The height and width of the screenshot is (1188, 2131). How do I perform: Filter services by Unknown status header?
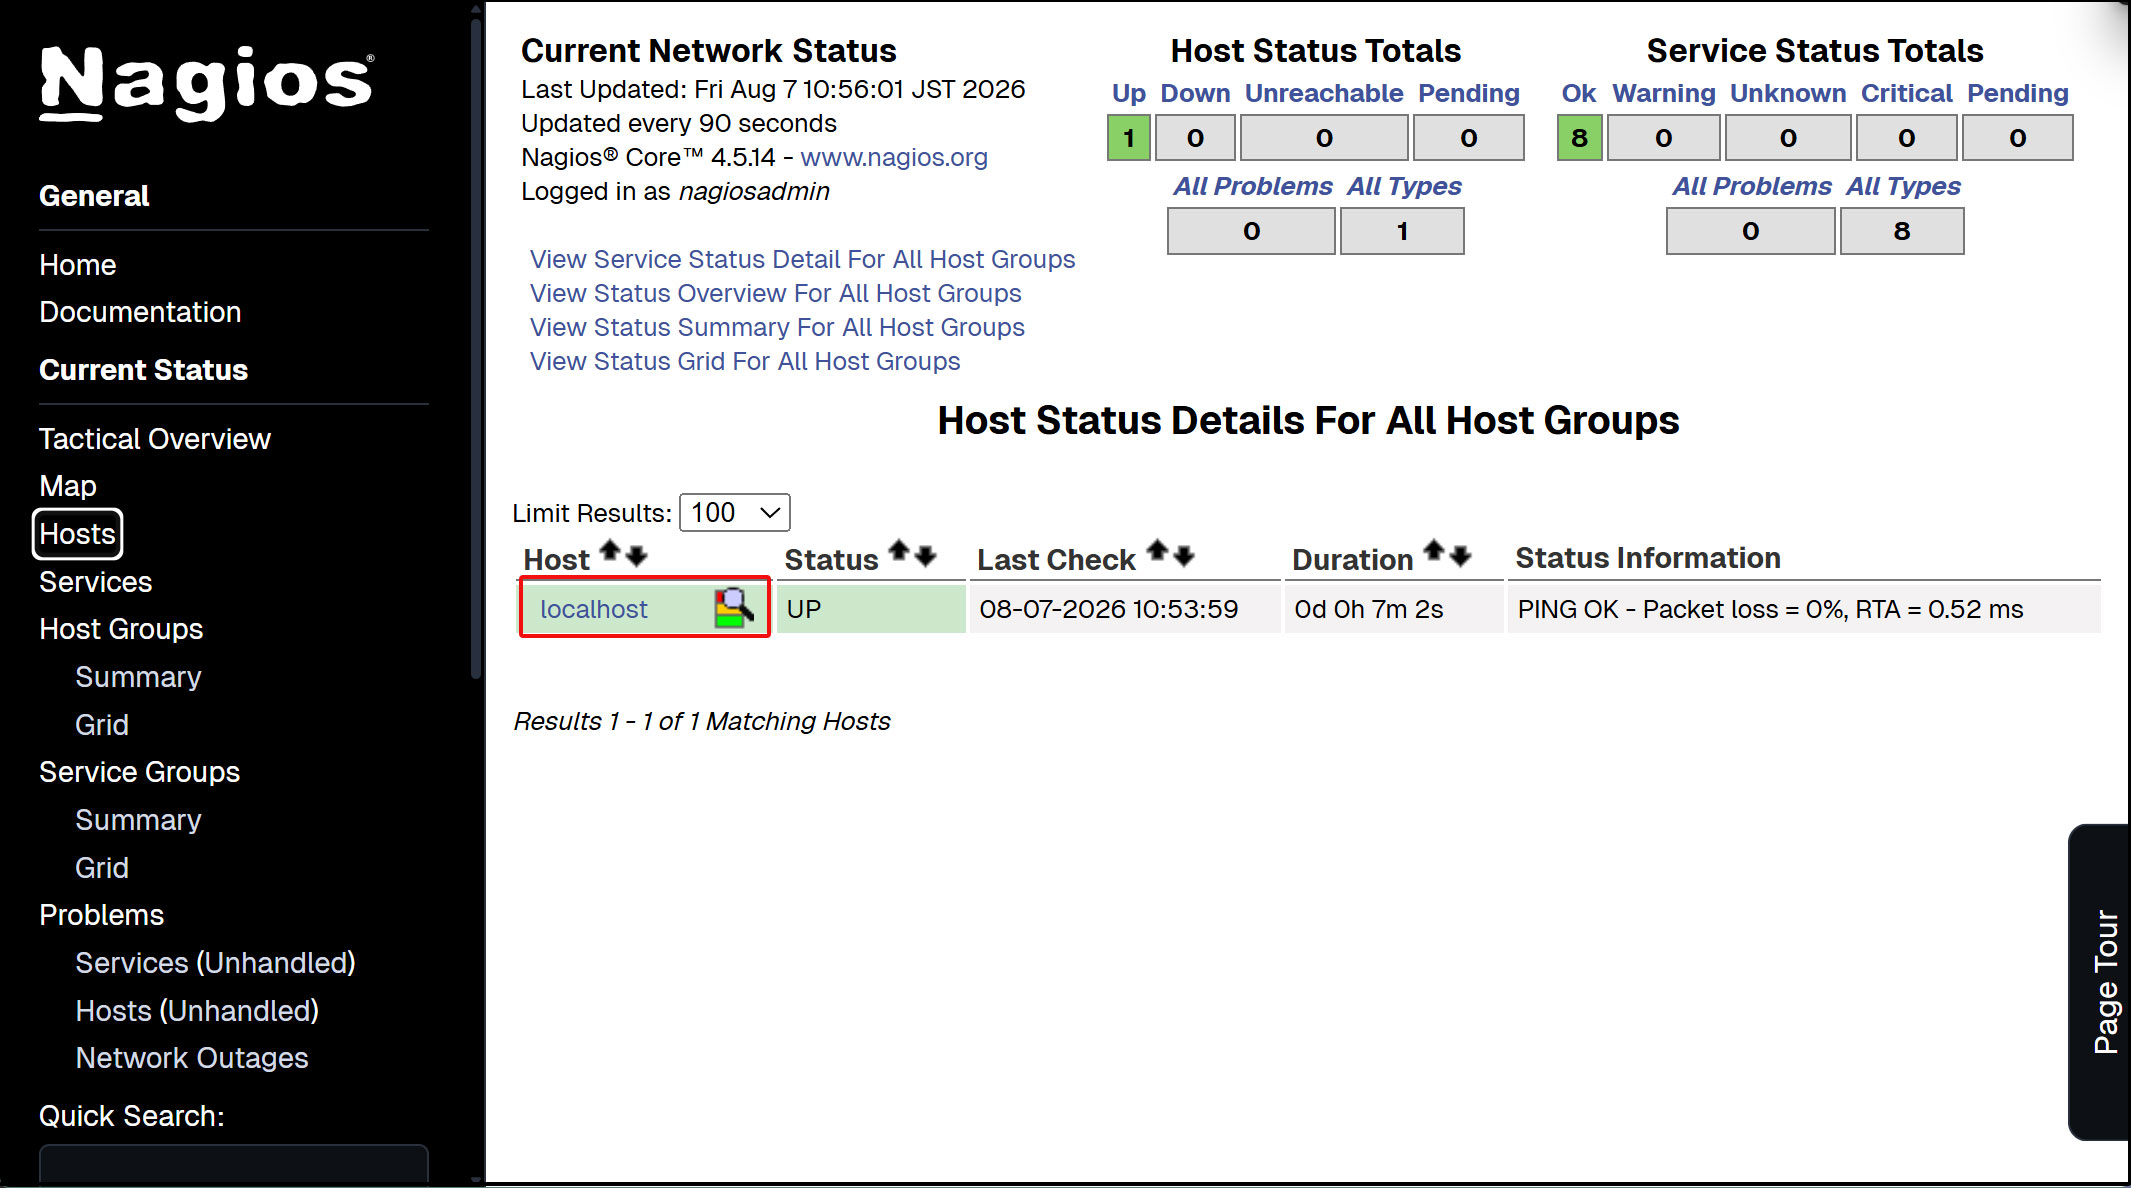[x=1788, y=93]
